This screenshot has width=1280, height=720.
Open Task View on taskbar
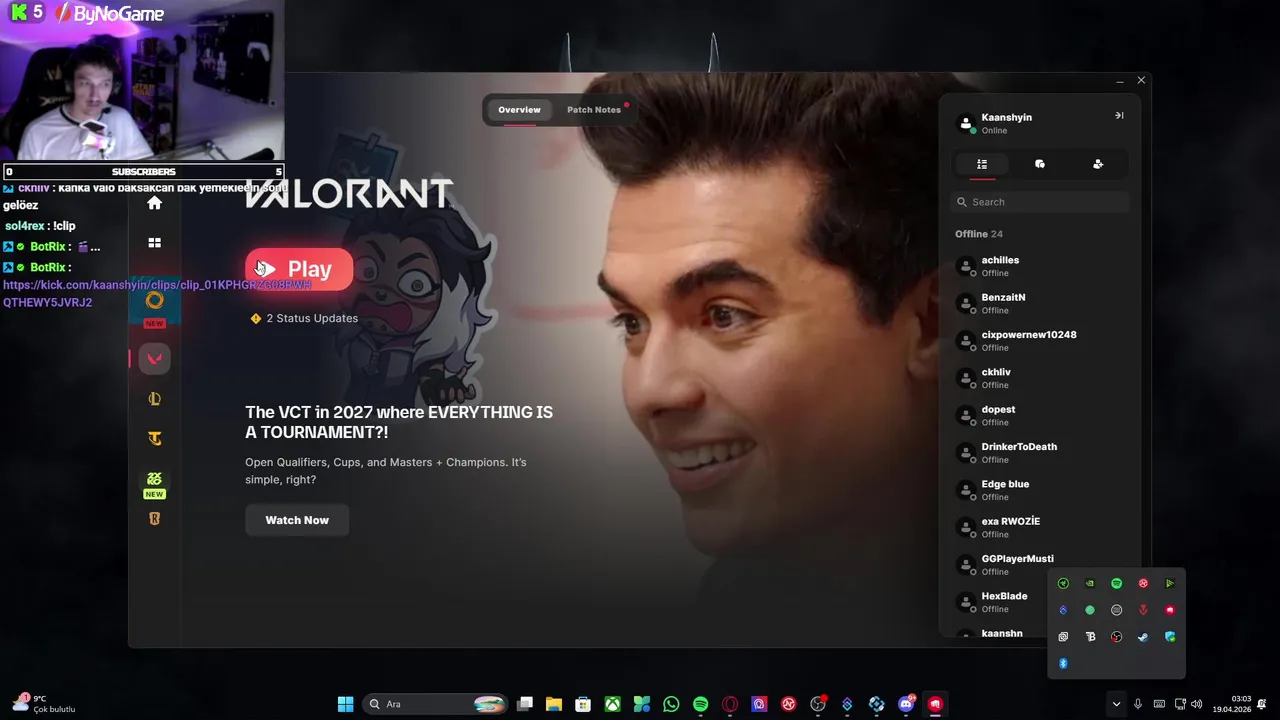pos(525,704)
